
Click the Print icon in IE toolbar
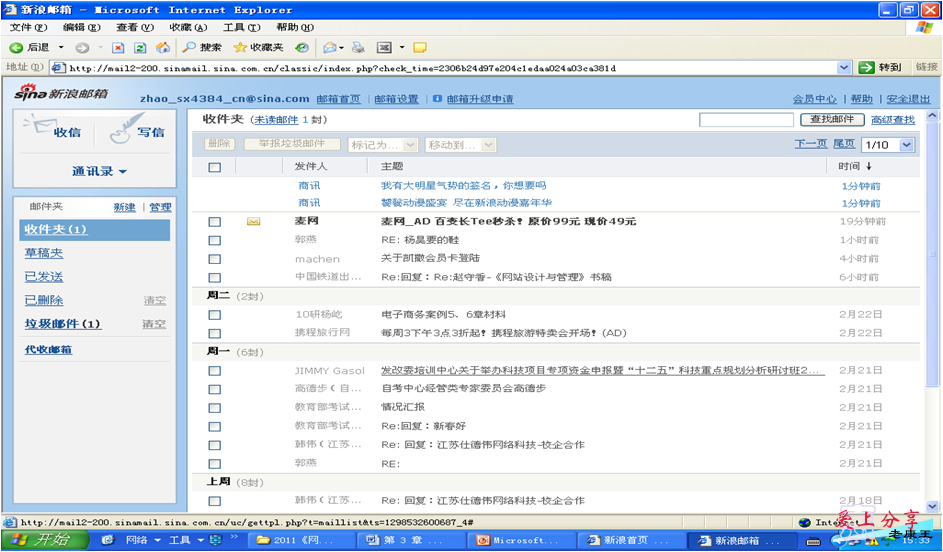click(x=358, y=48)
